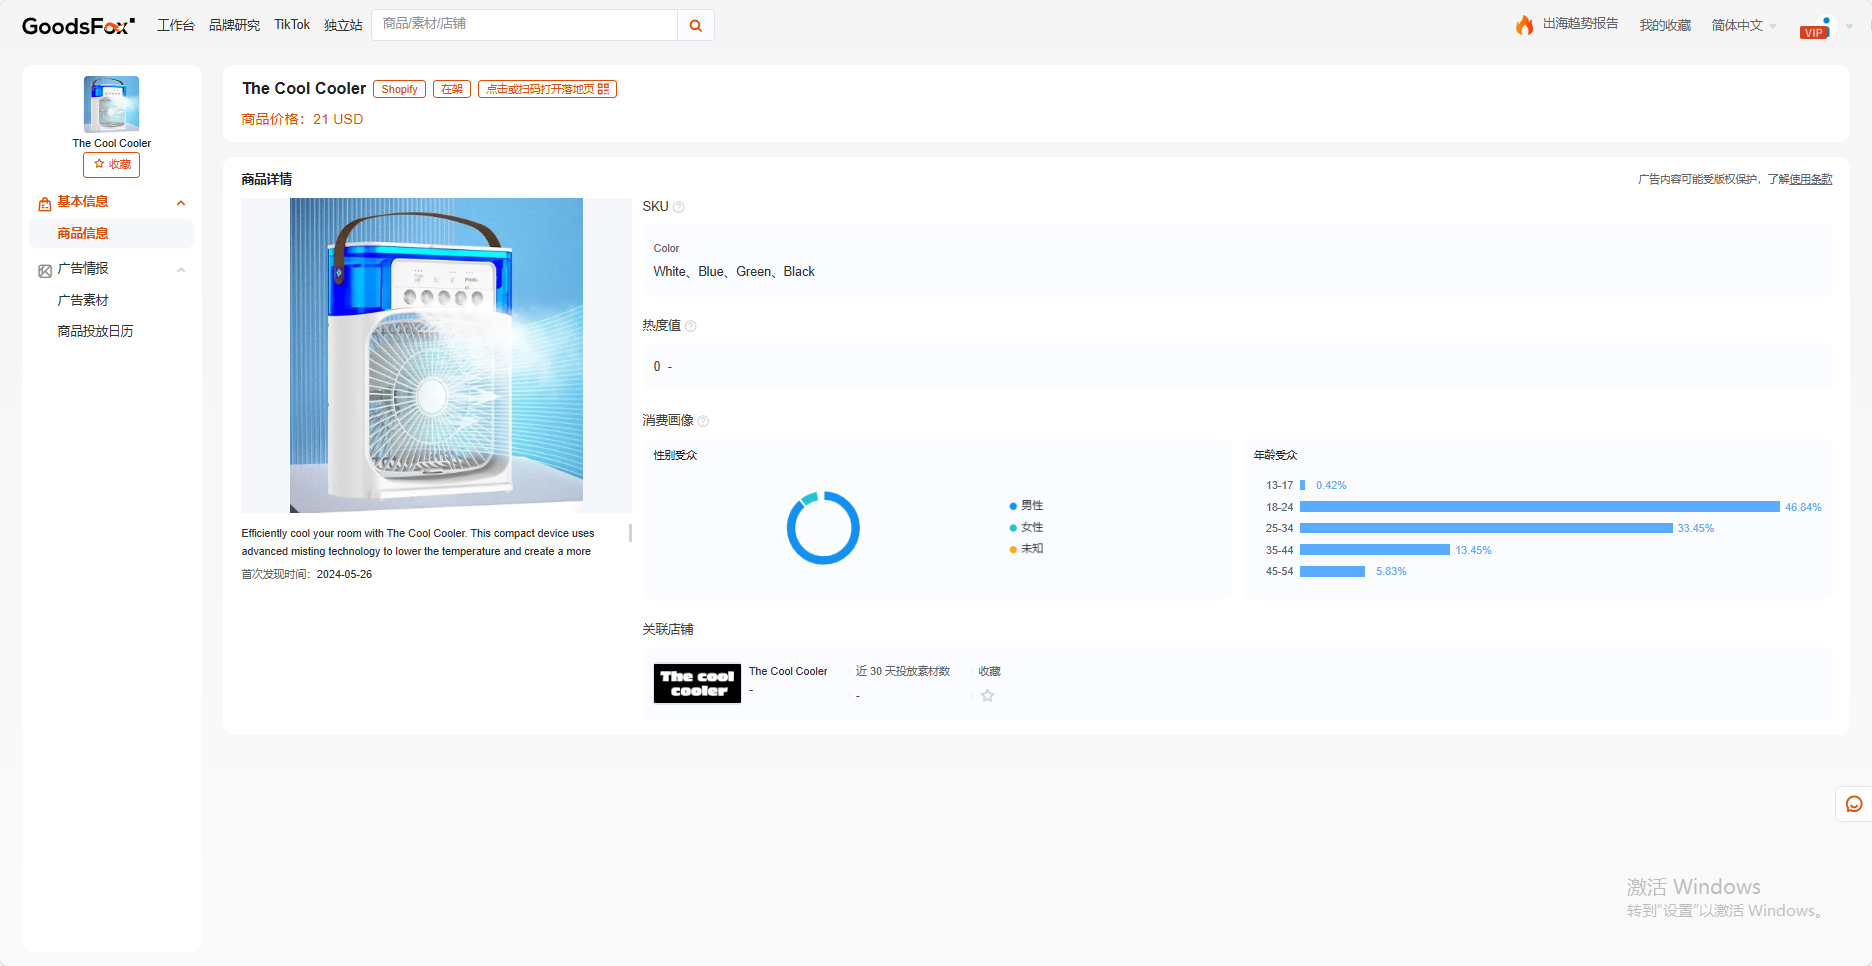Toggle the 男性 legend item
Viewport: 1872px width, 966px height.
tap(1026, 506)
